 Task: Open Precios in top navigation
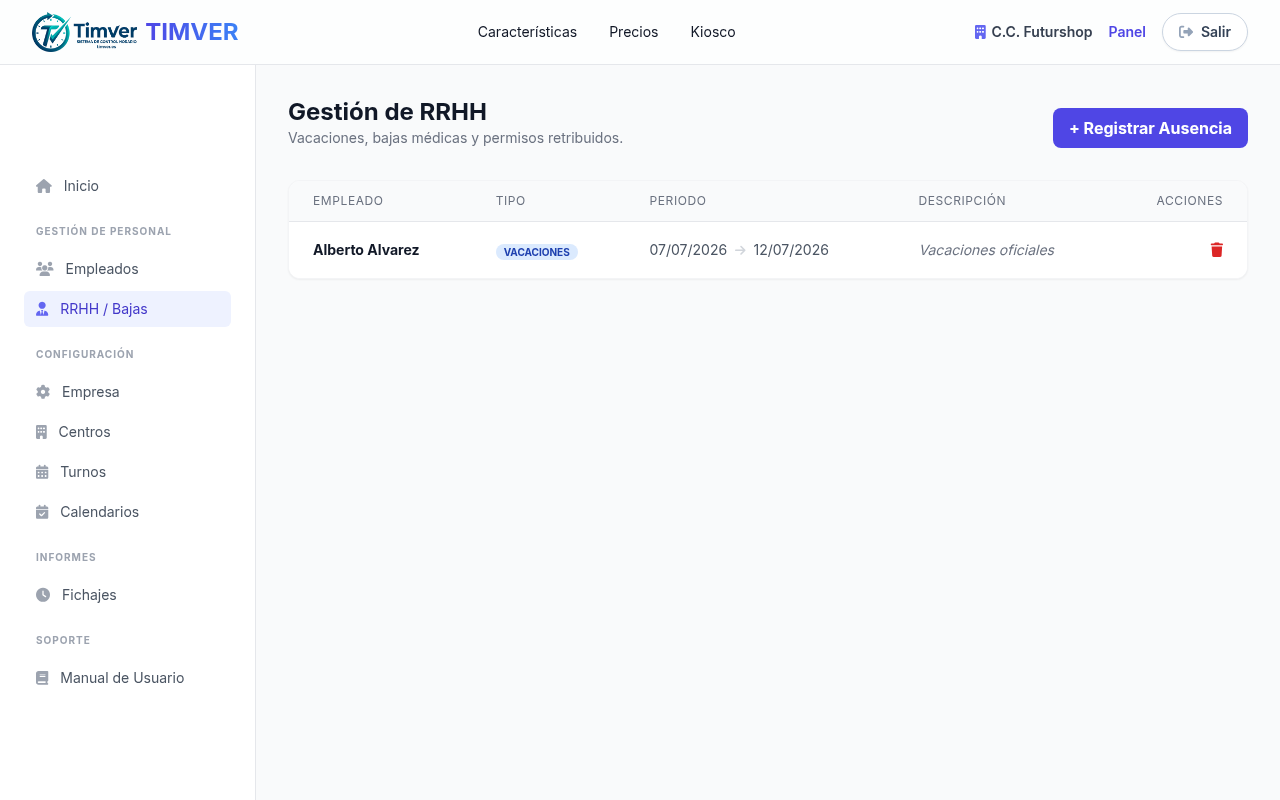tap(634, 32)
